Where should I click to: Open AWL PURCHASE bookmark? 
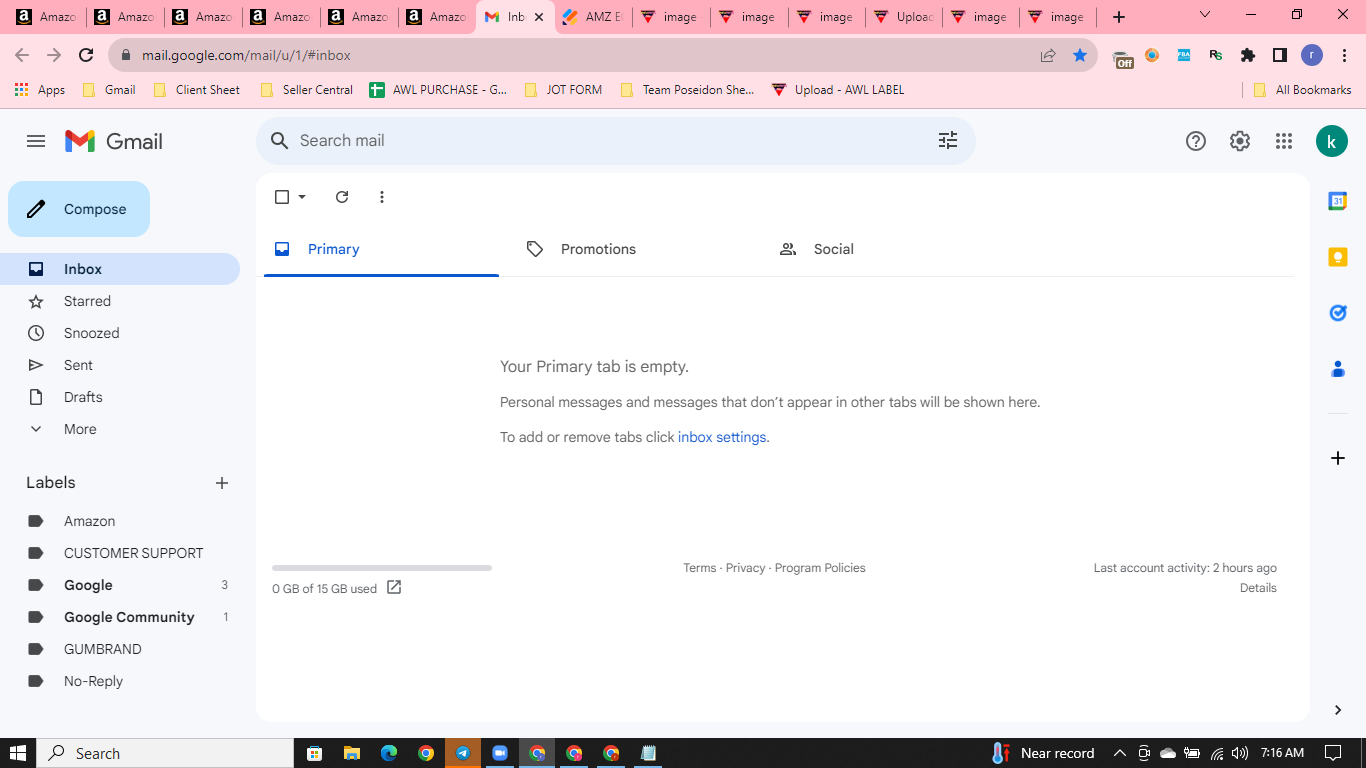coord(438,90)
